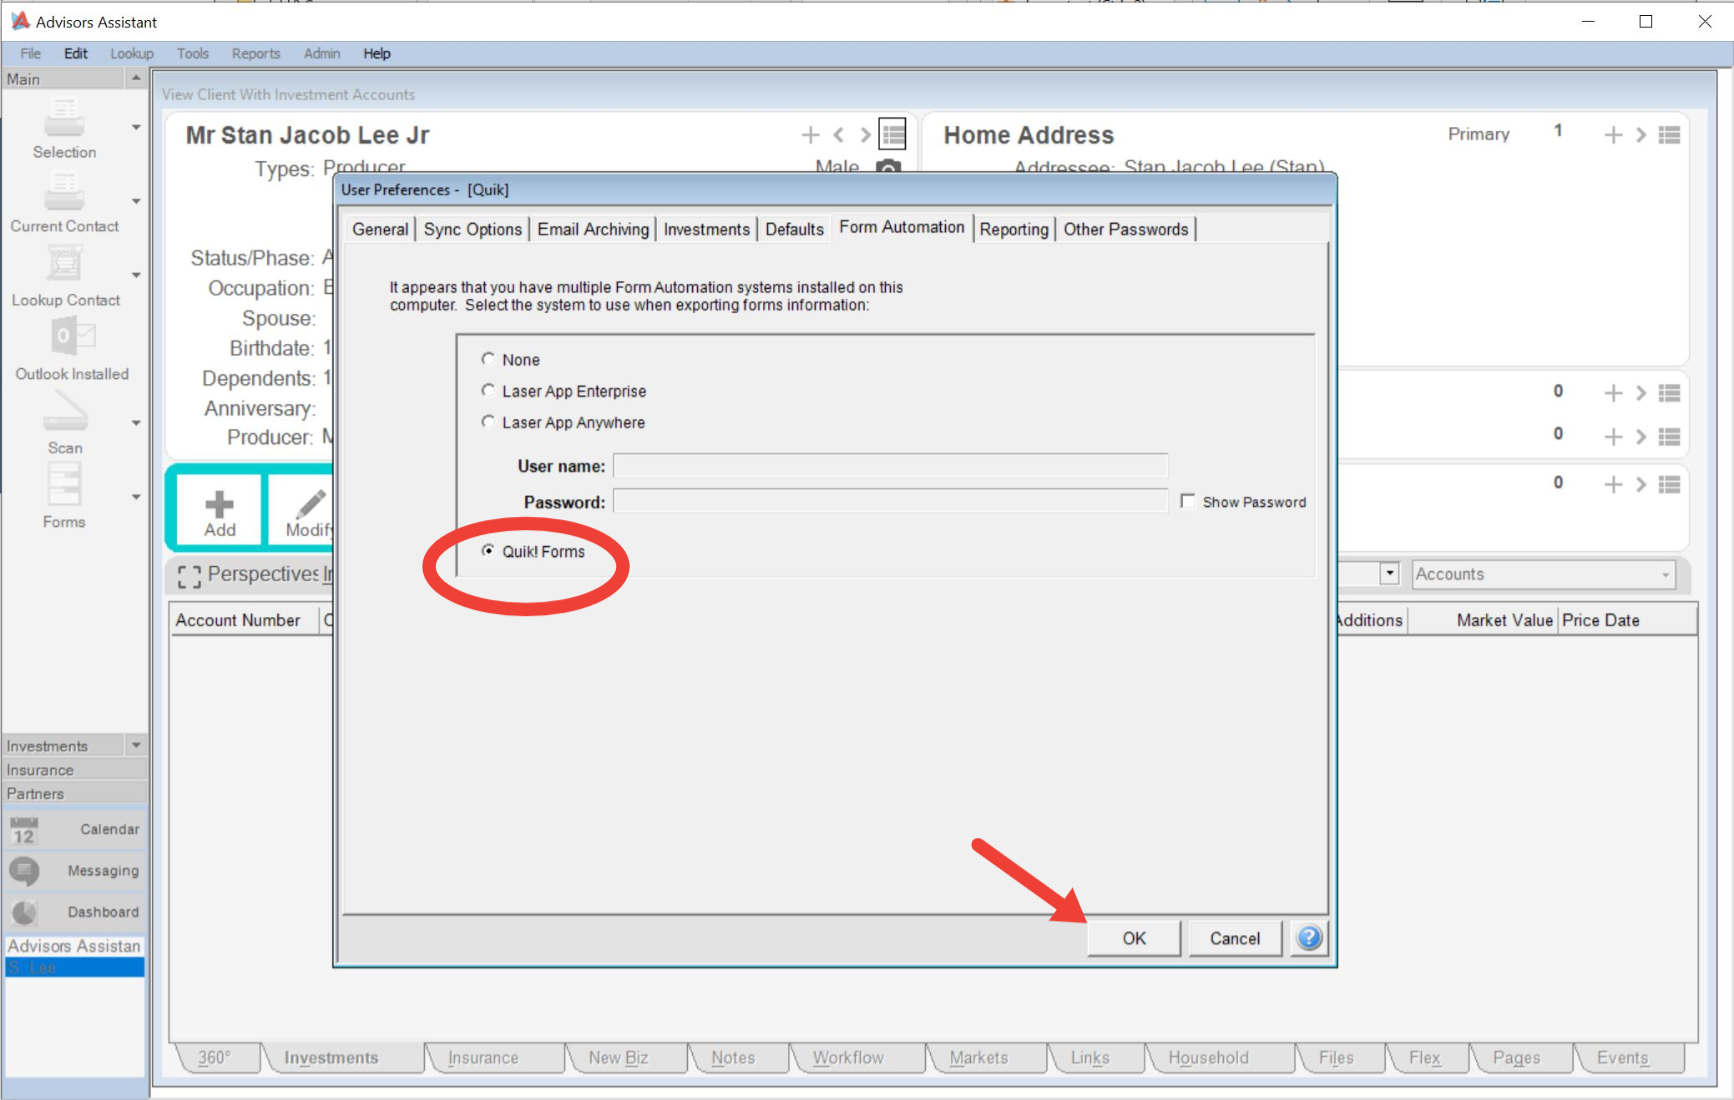
Task: Open the Tools menu
Action: point(192,54)
